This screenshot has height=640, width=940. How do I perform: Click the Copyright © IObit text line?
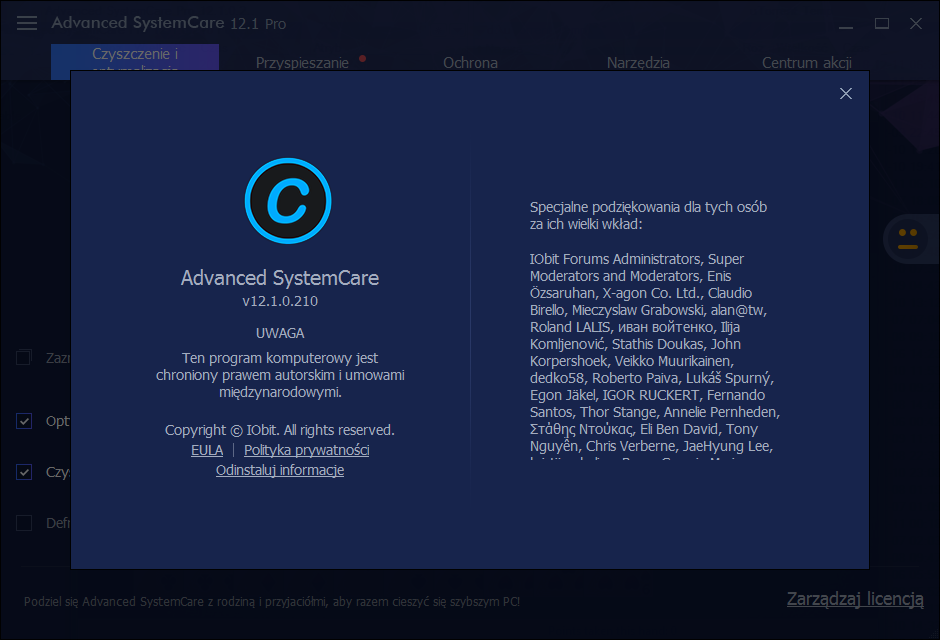(x=280, y=430)
